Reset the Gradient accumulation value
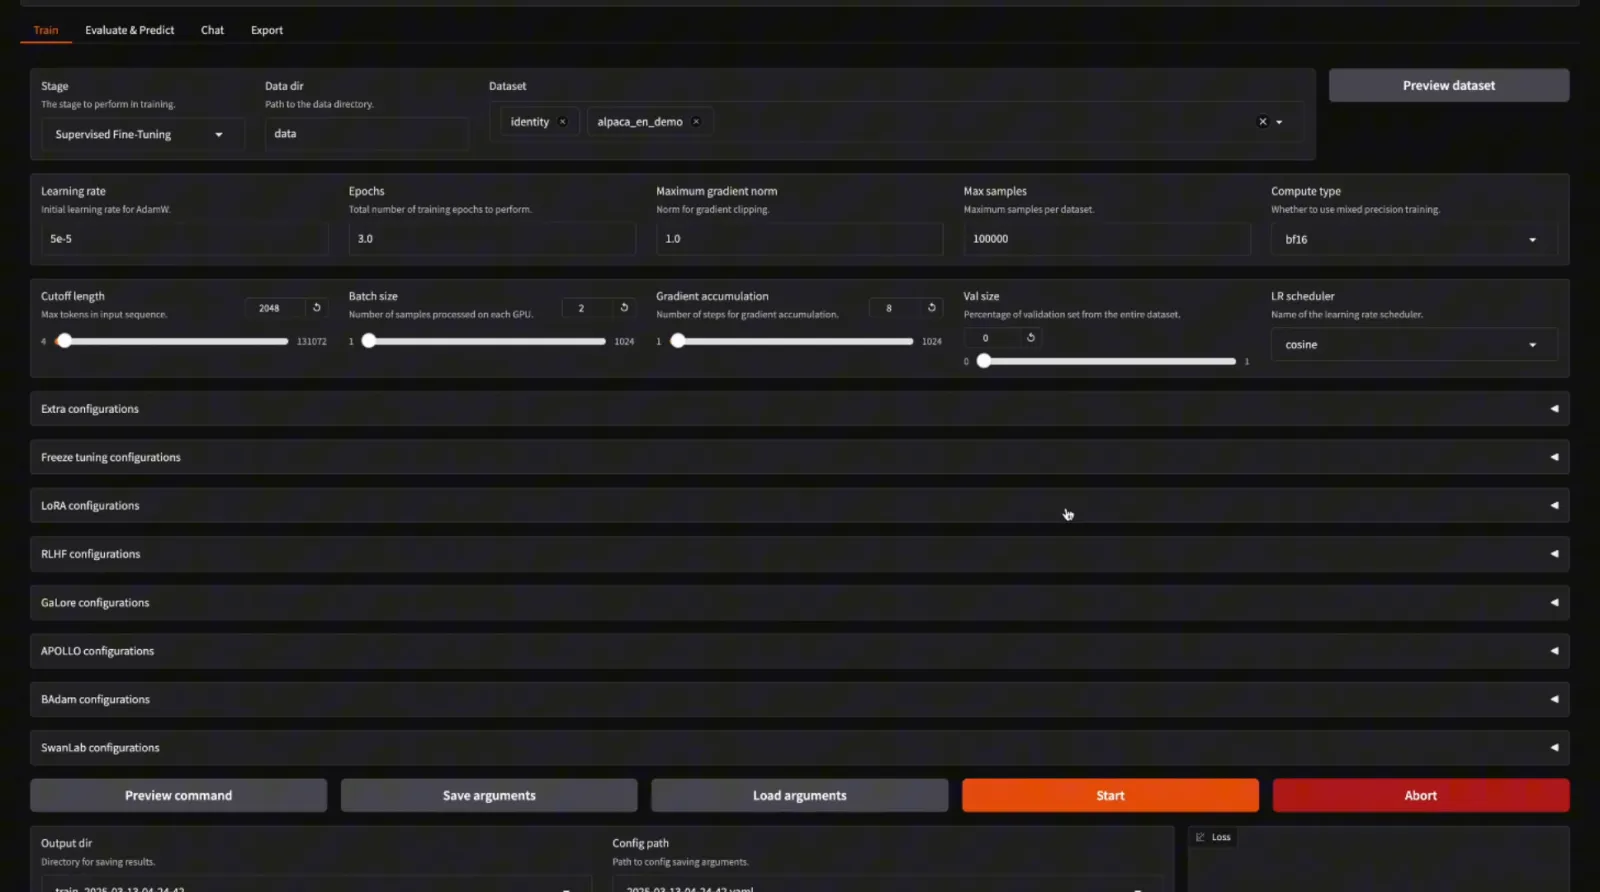 tap(931, 308)
